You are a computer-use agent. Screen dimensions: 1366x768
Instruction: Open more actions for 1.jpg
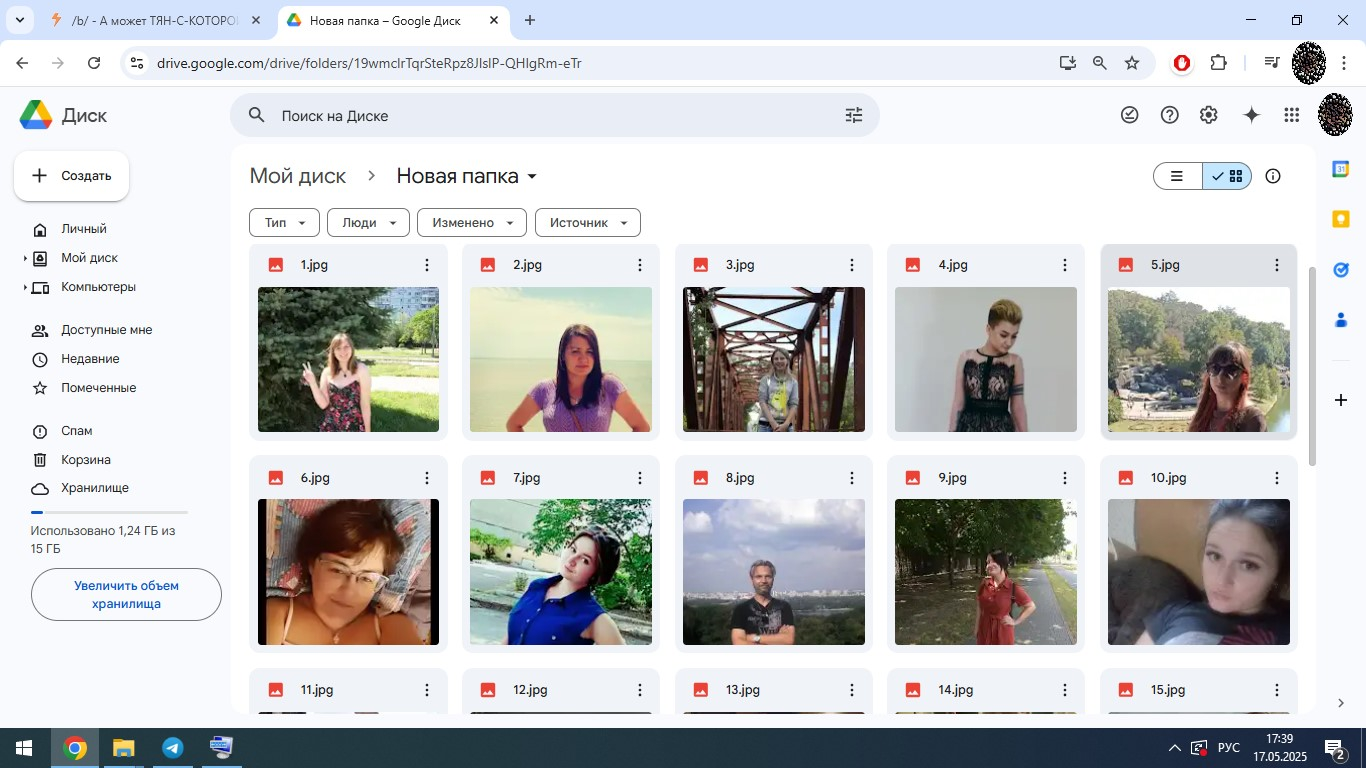[x=427, y=265]
